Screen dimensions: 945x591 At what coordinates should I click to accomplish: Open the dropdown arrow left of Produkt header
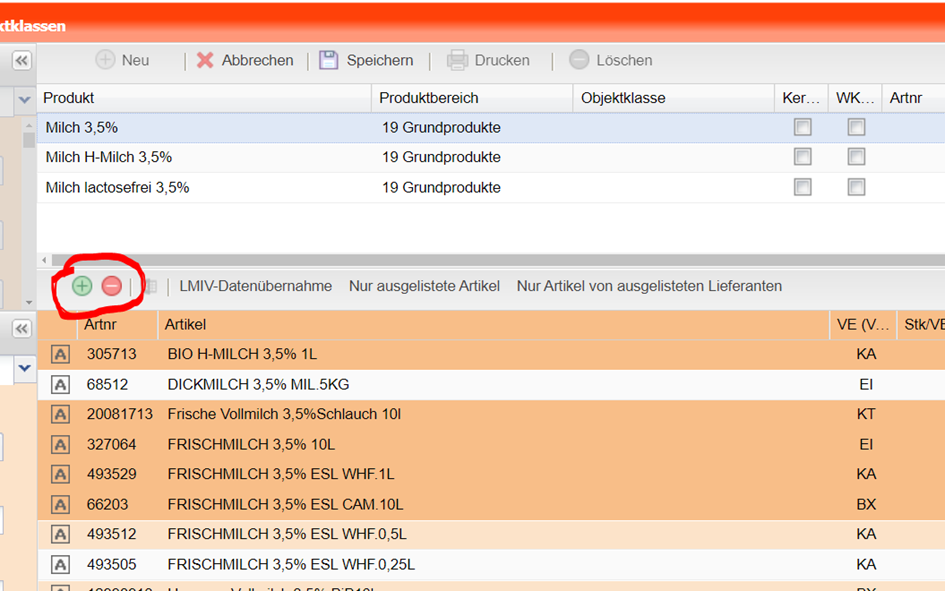[x=25, y=100]
